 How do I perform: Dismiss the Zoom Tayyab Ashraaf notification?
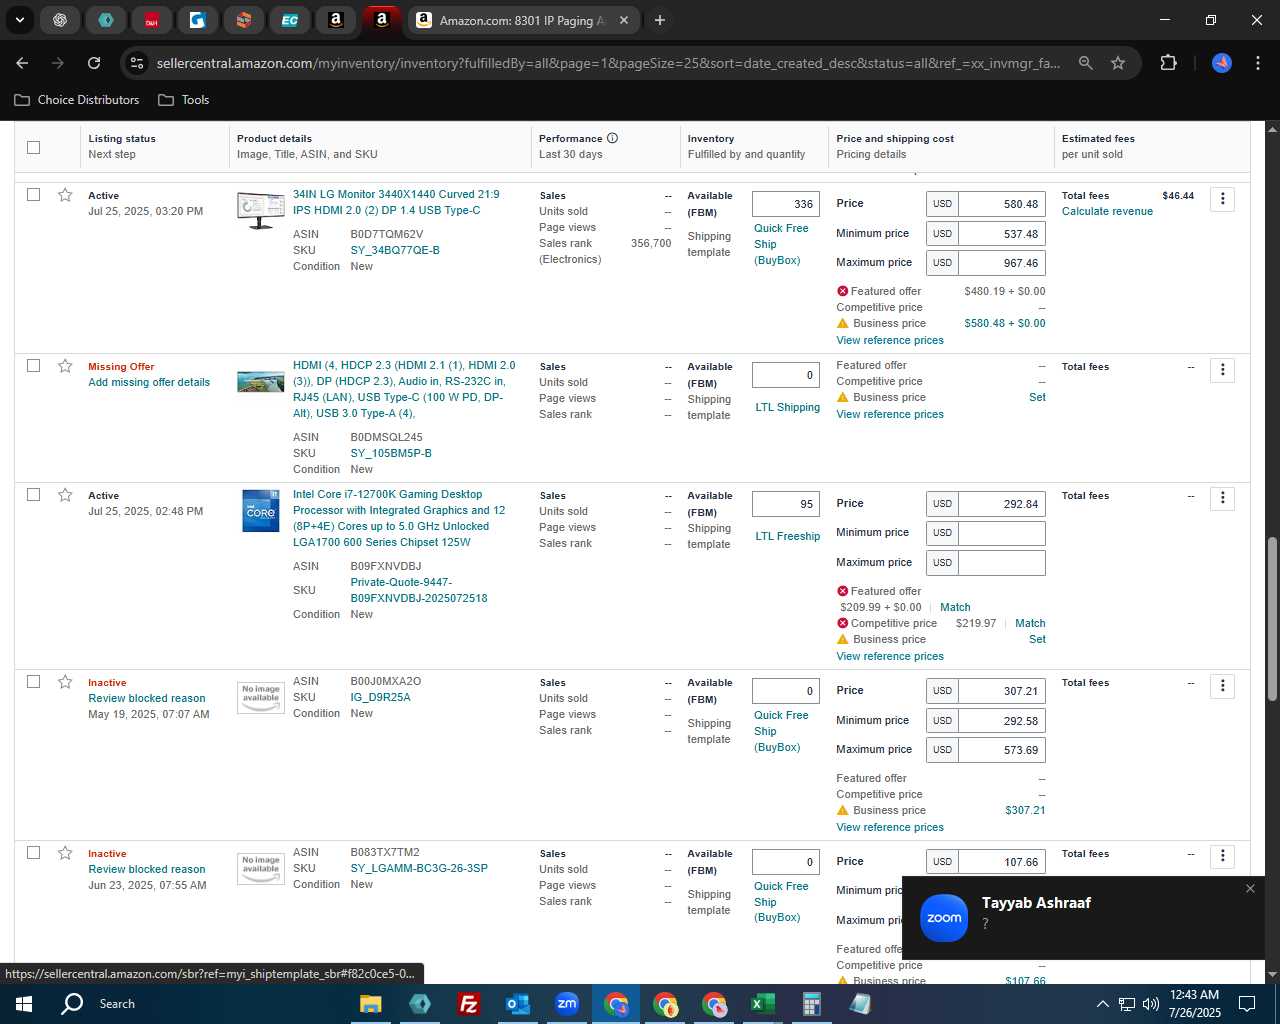pyautogui.click(x=1250, y=888)
